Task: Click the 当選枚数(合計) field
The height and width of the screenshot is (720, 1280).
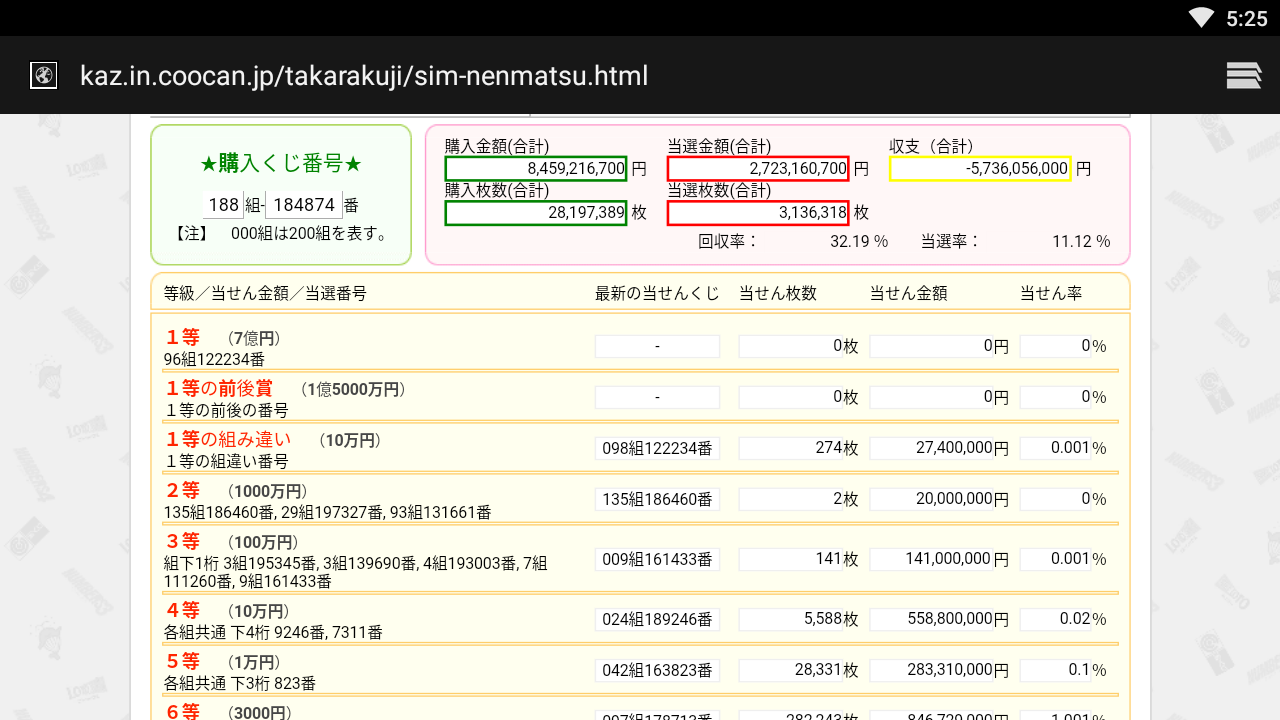Action: pyautogui.click(x=758, y=213)
